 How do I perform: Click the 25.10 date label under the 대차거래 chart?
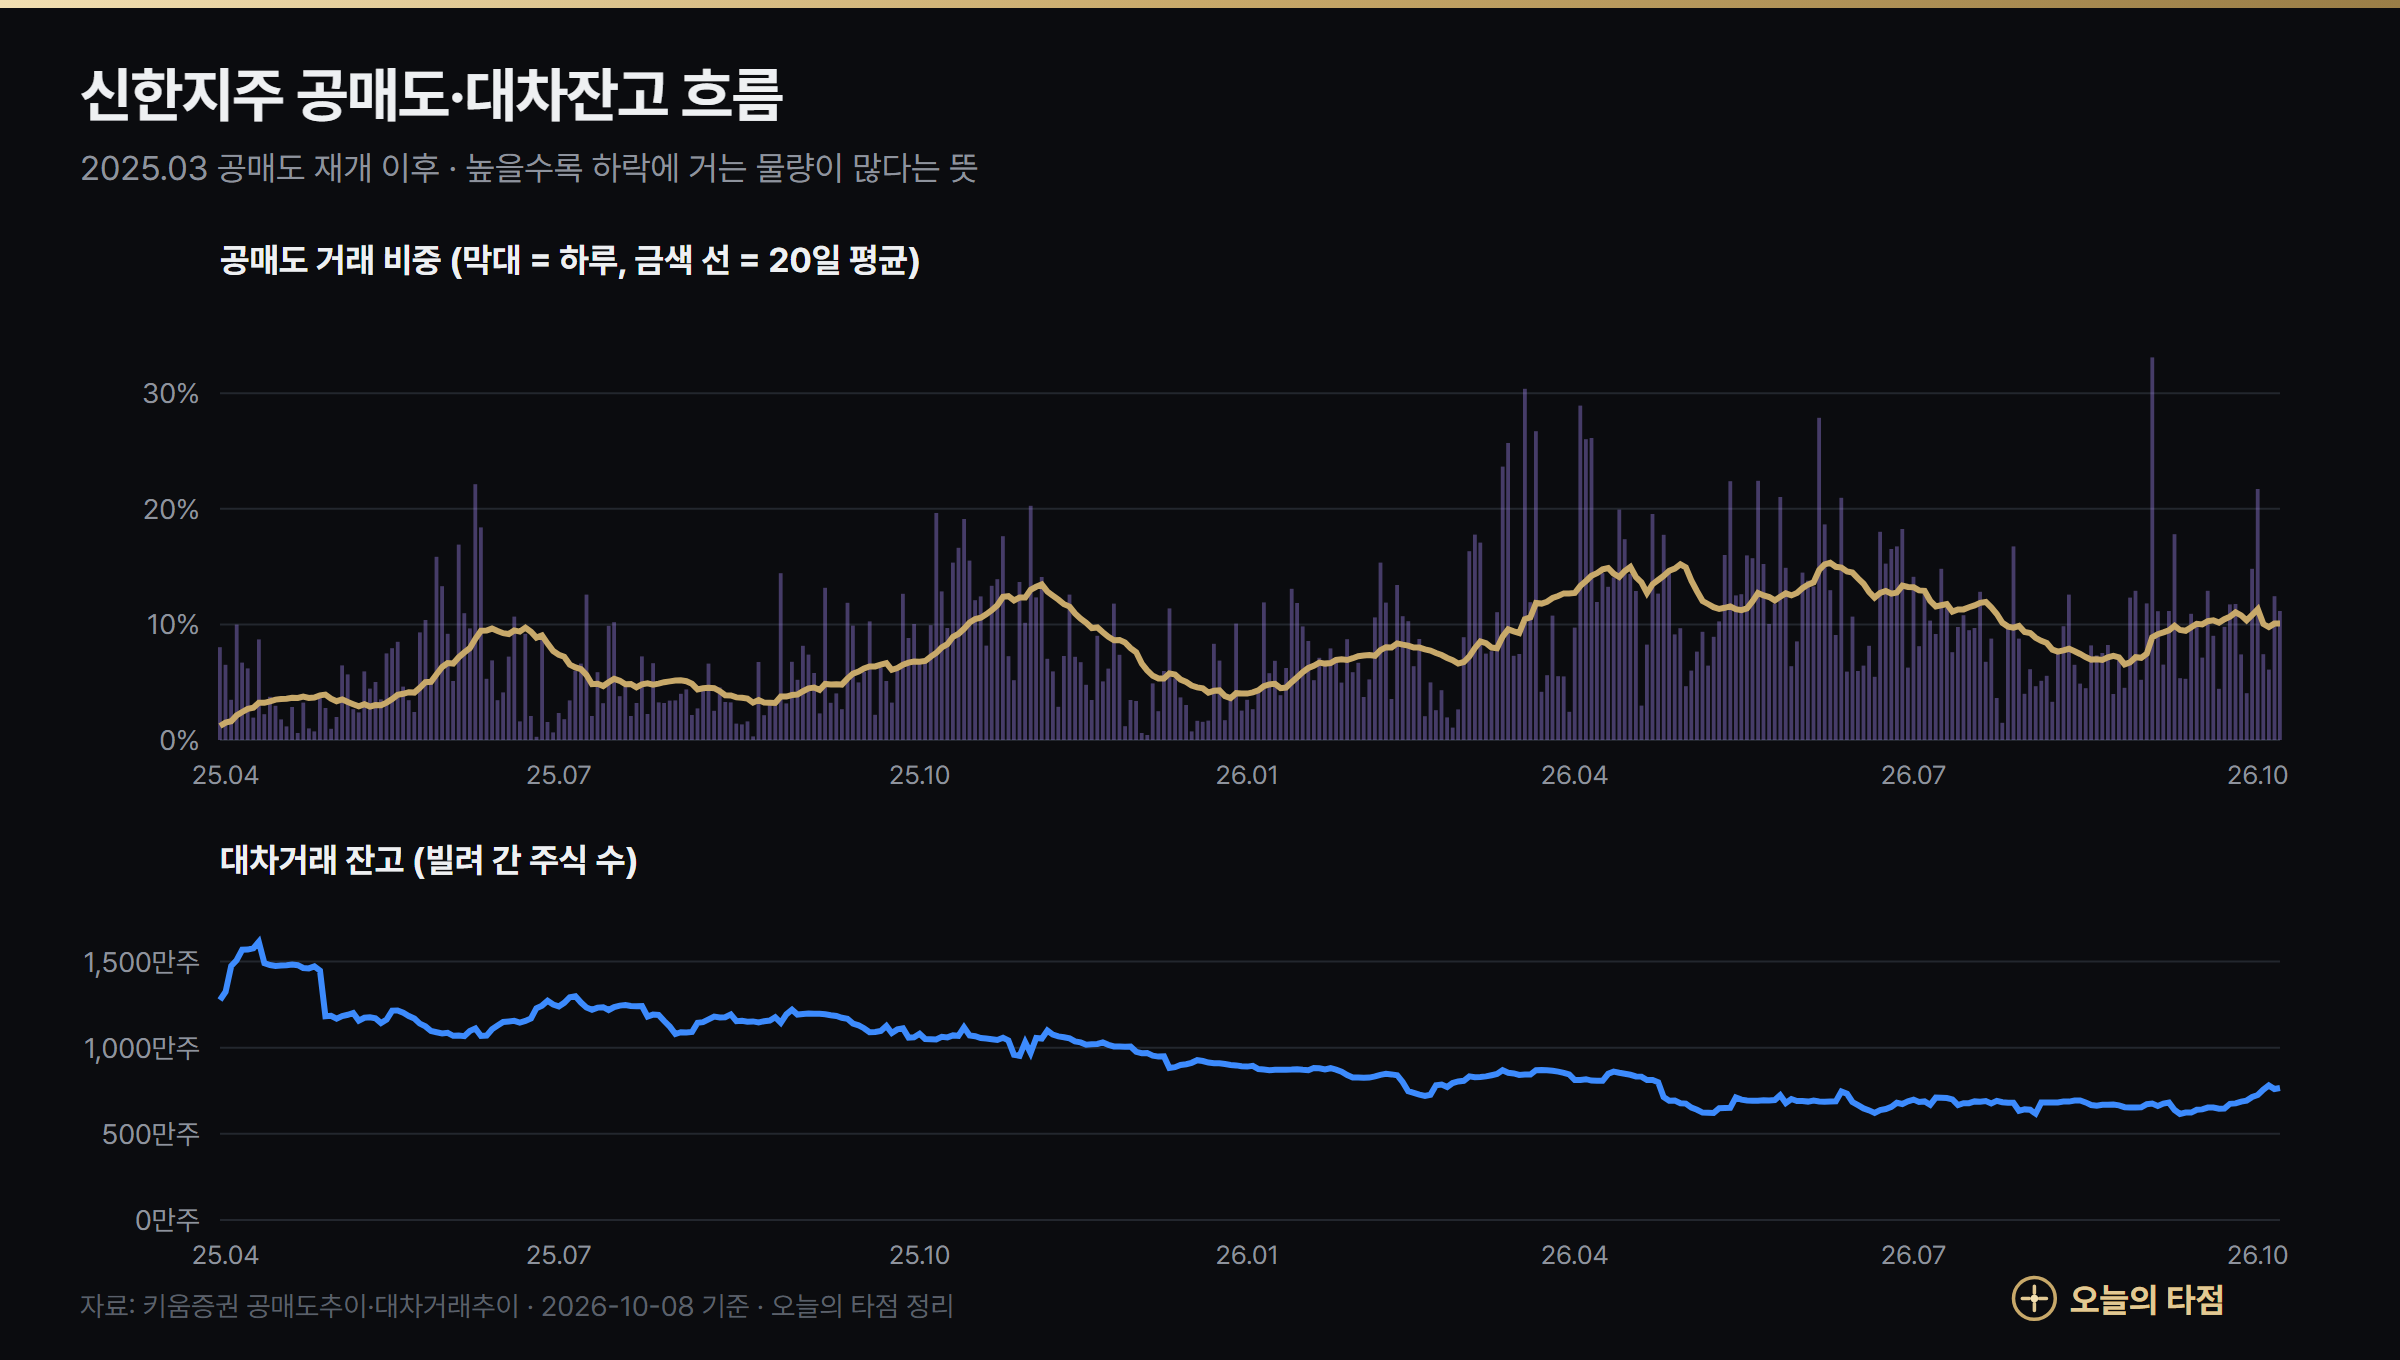point(920,1255)
